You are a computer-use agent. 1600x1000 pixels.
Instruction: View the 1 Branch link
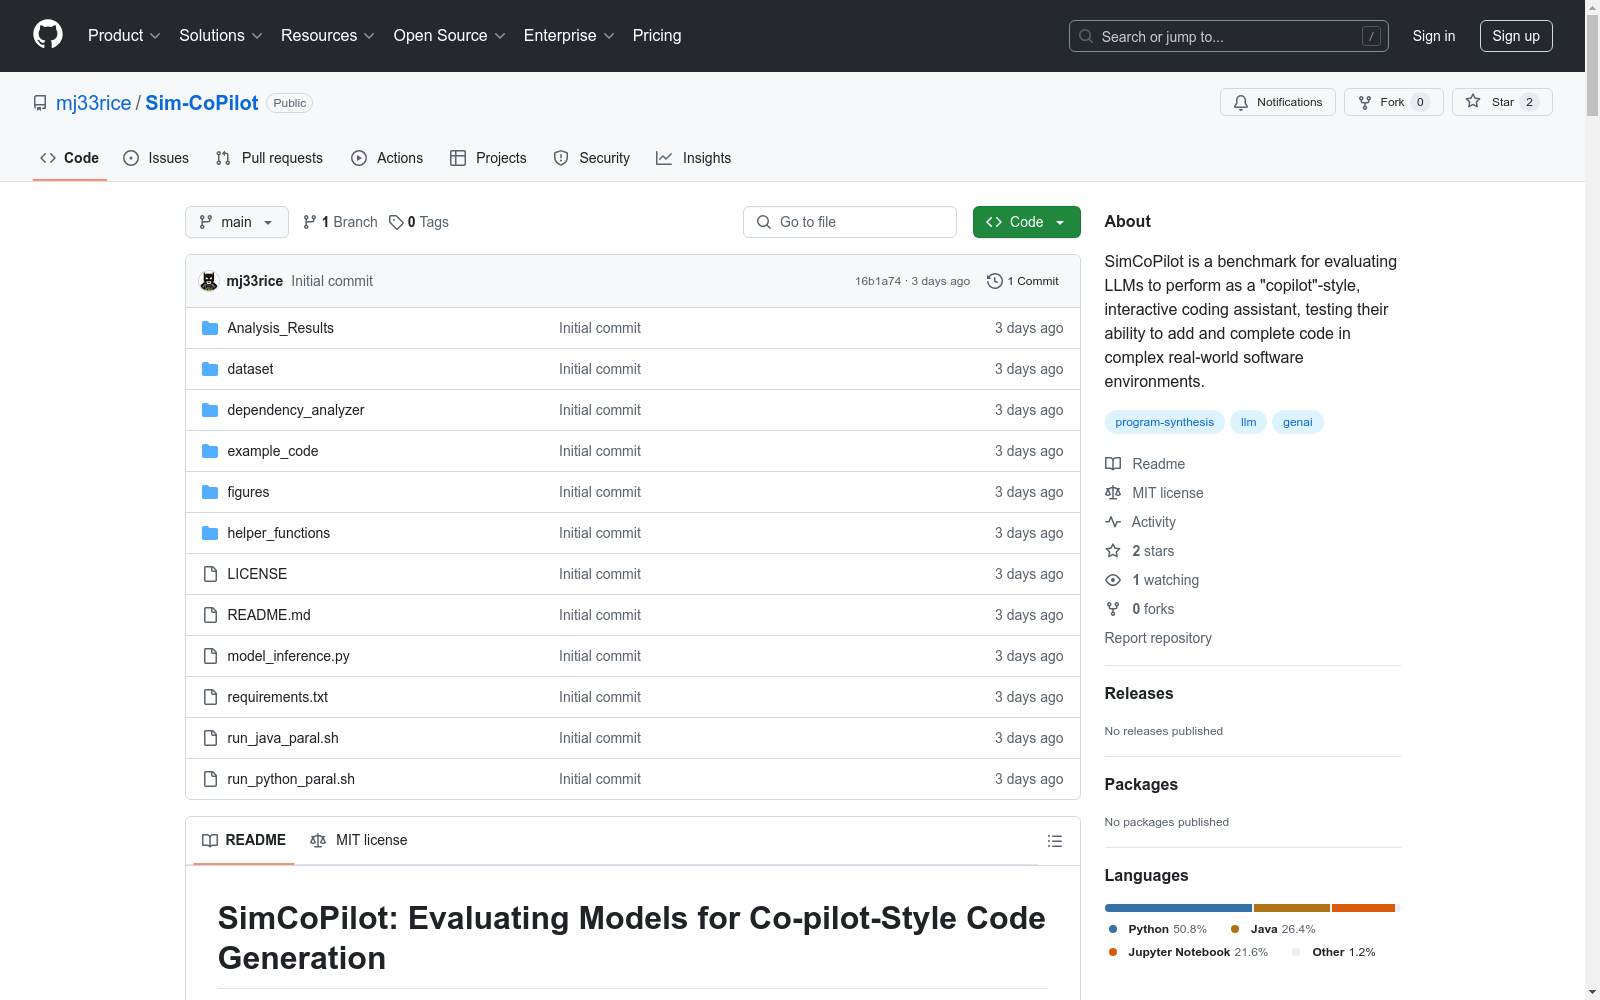point(340,222)
